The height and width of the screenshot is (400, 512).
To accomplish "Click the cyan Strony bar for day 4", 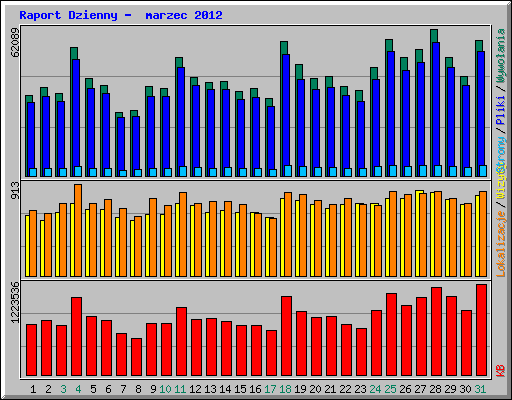I will [78, 171].
